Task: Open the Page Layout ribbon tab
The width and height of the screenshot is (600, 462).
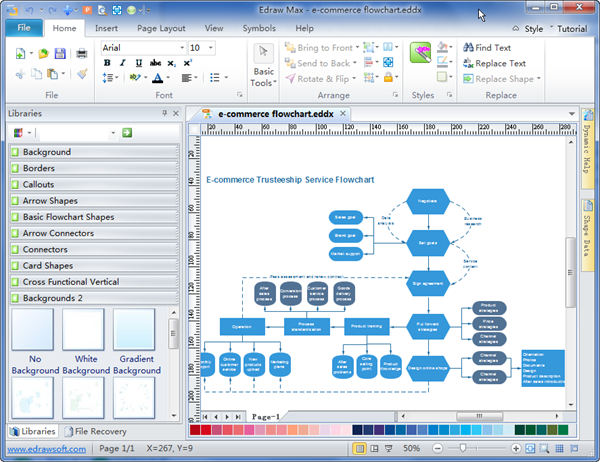Action: 160,28
